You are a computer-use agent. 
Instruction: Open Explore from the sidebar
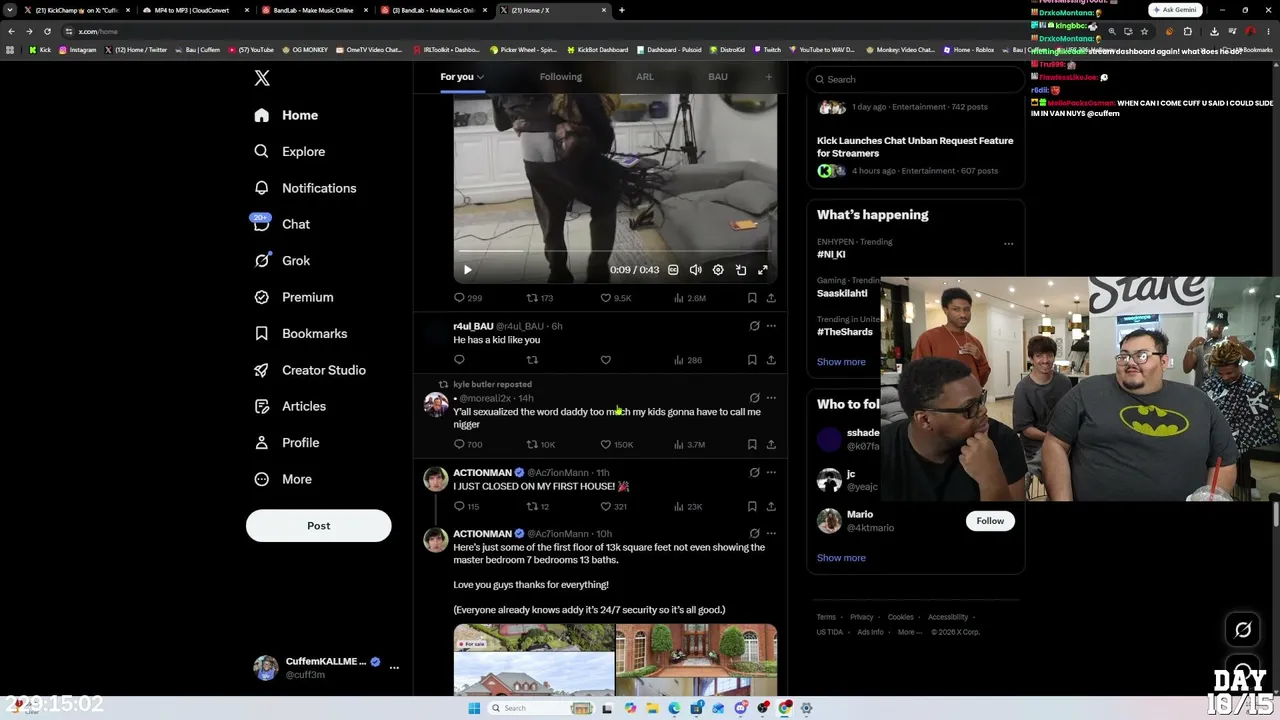290,152
